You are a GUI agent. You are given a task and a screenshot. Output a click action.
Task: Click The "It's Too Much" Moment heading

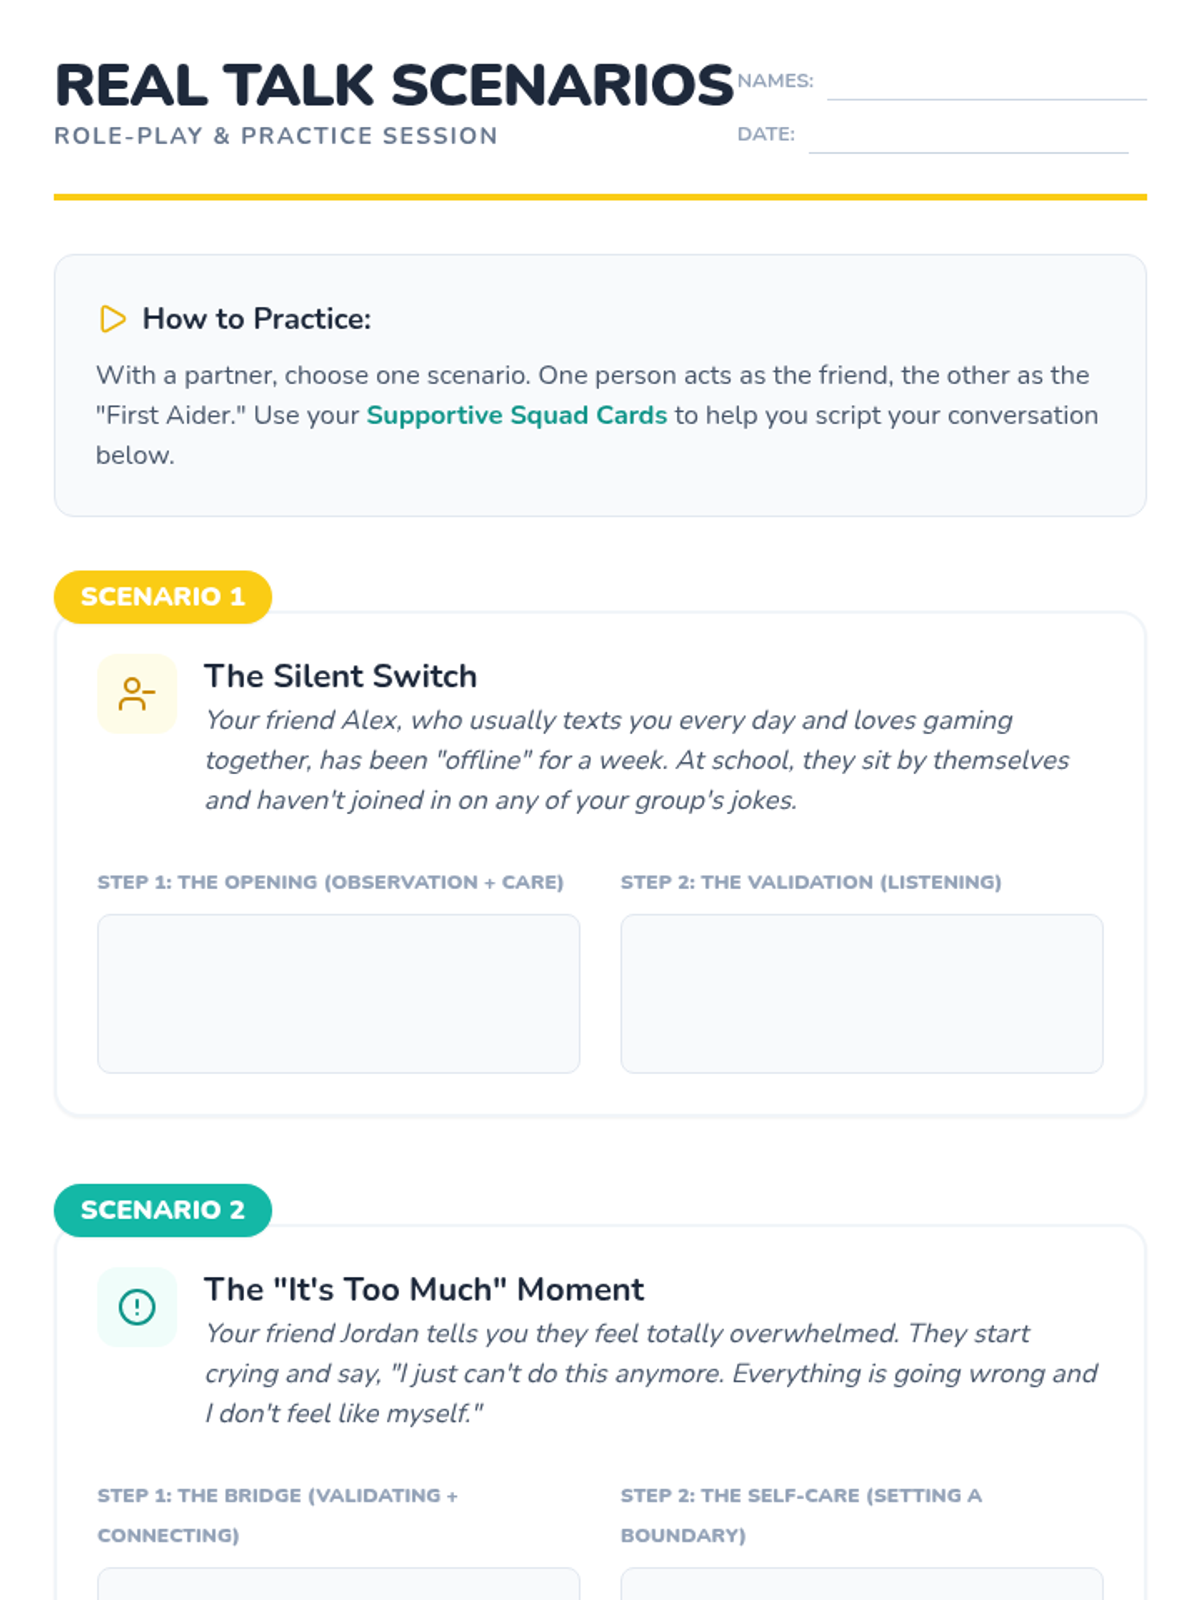(424, 1289)
